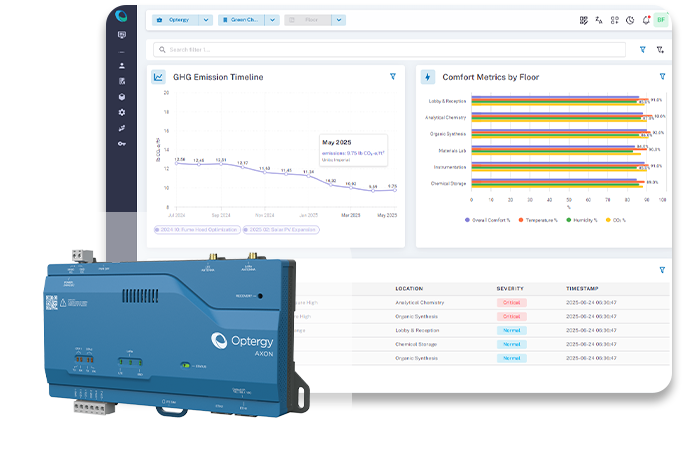The height and width of the screenshot is (454, 686).
Task: Click the filter icon on GHG Emission Timeline
Action: click(393, 77)
